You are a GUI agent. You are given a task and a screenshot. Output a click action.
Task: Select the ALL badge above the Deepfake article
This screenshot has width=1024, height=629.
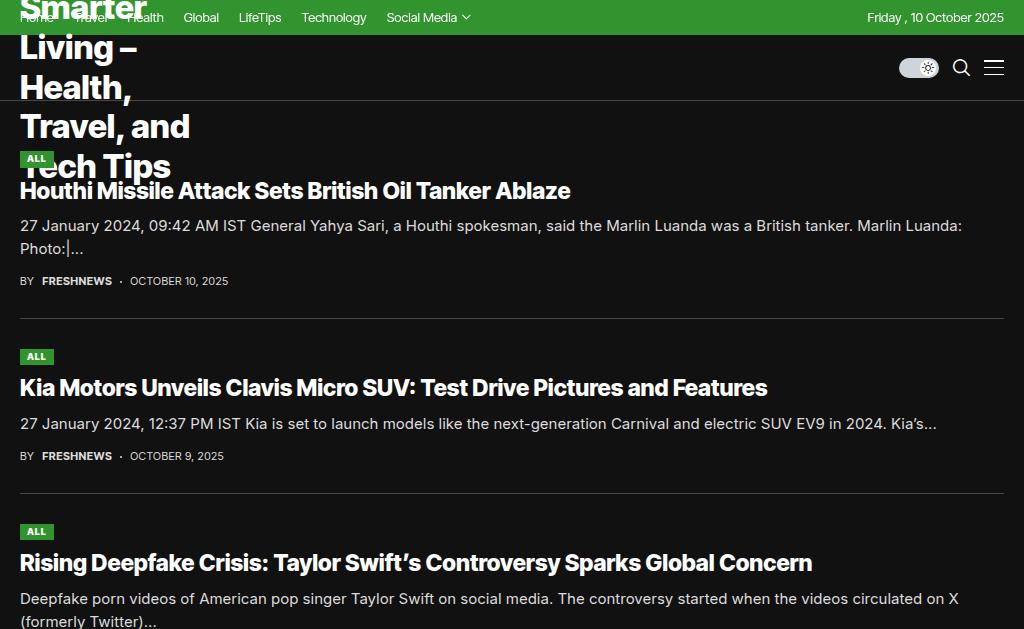(x=37, y=532)
